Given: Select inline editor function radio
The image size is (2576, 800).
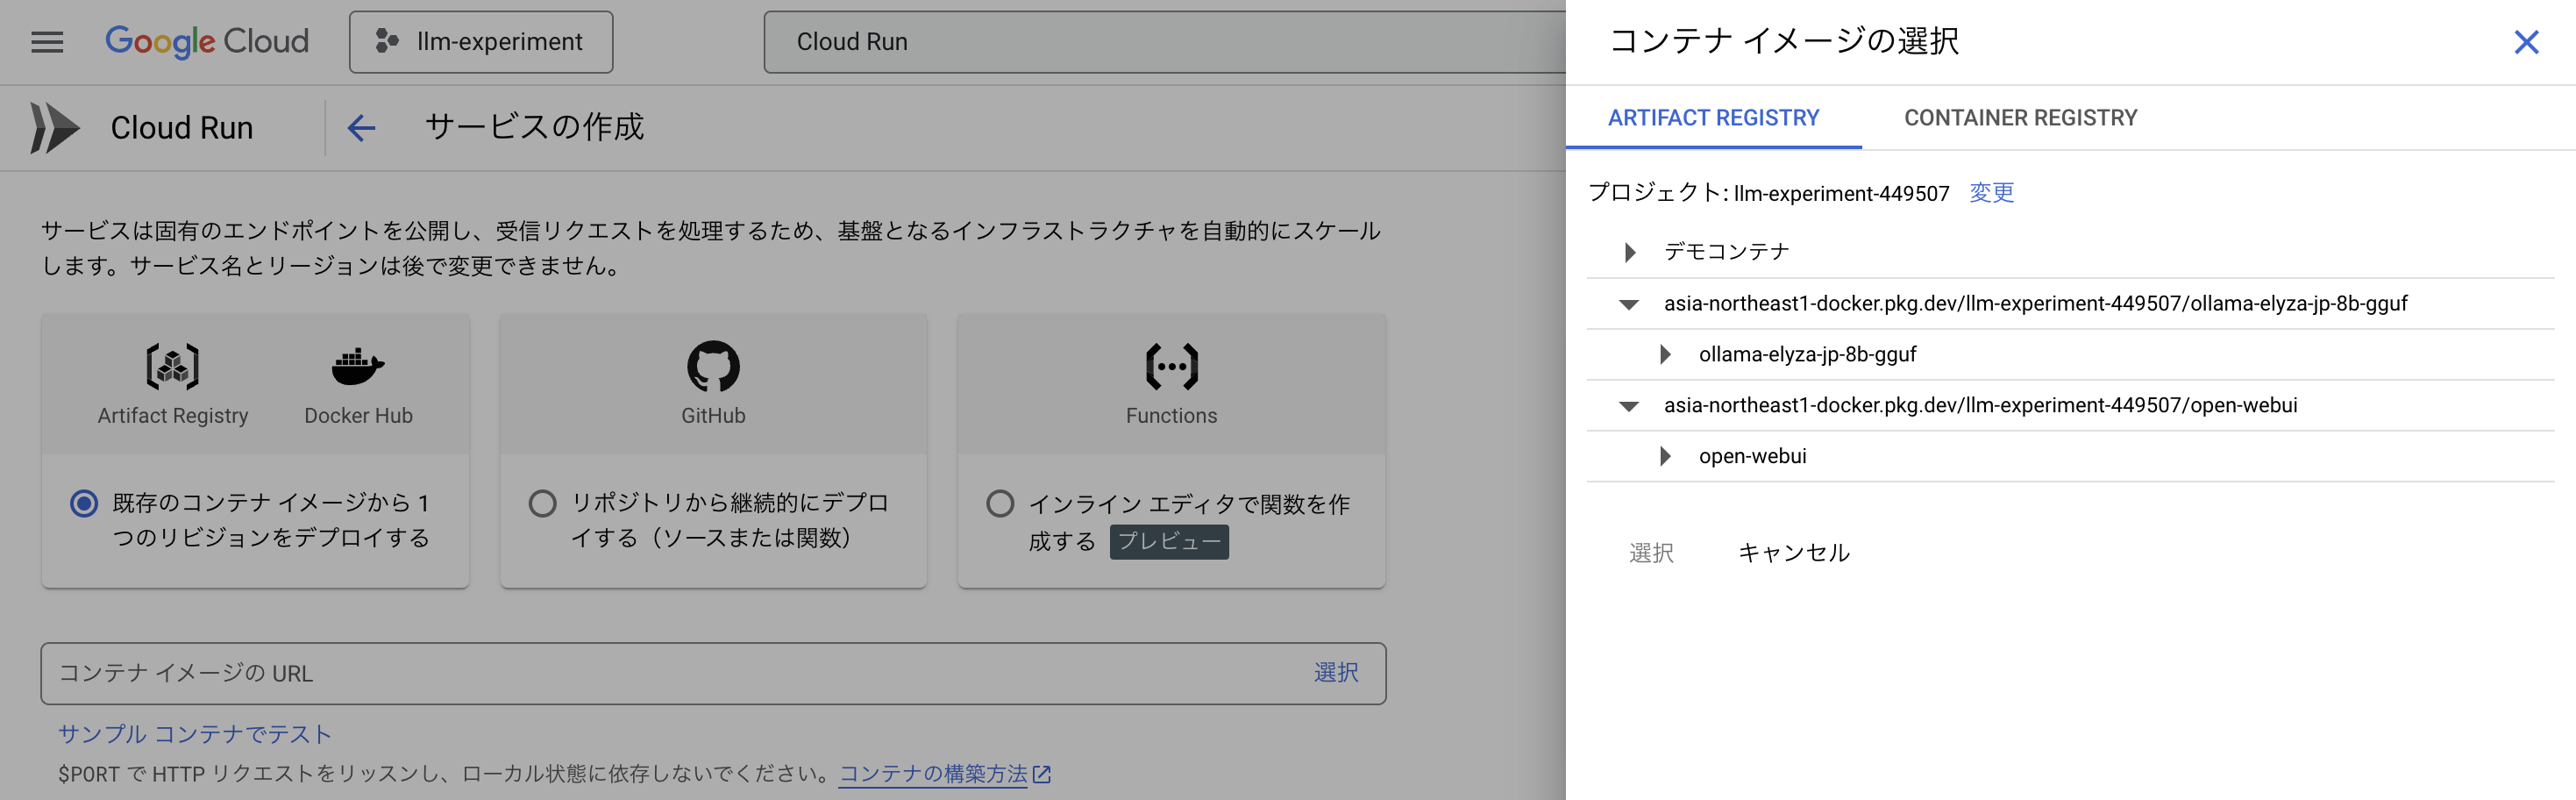Looking at the screenshot, I should (x=1000, y=503).
